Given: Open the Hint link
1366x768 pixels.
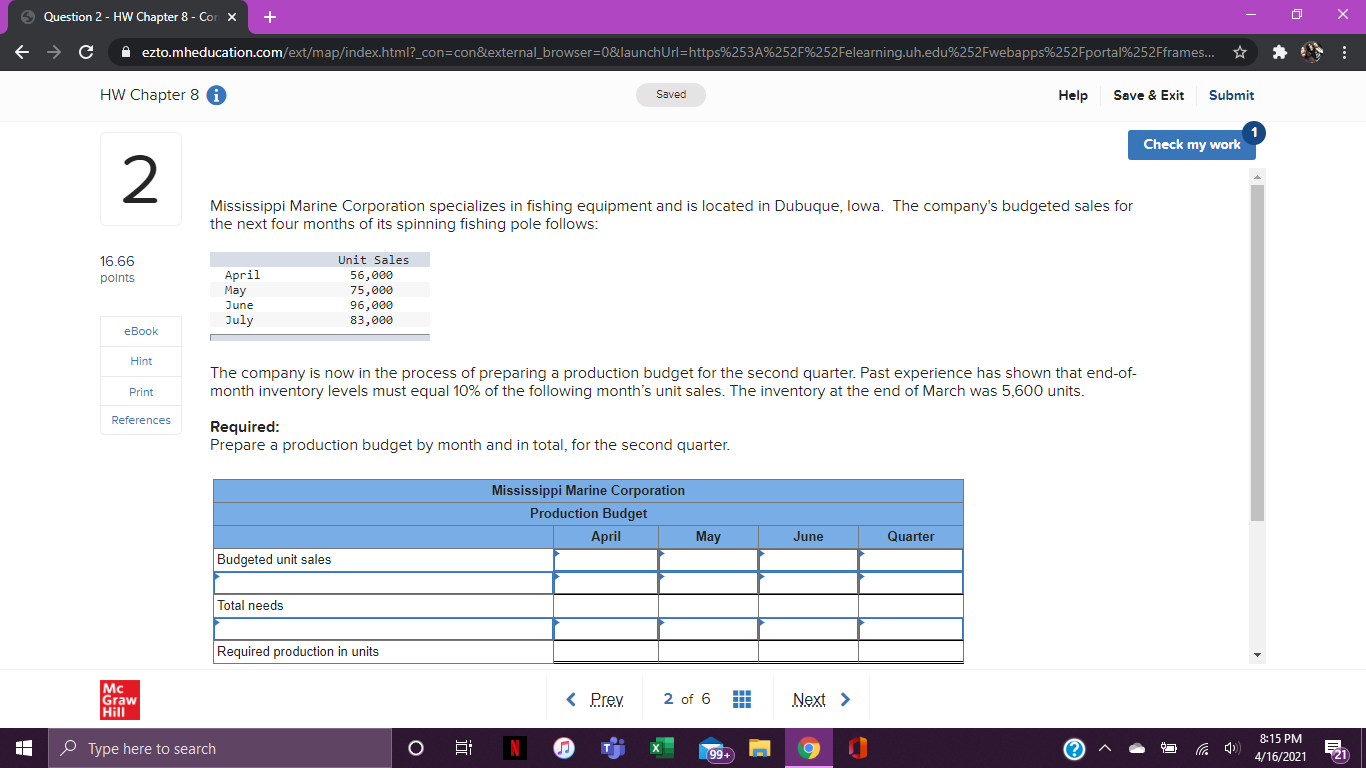Looking at the screenshot, I should [x=140, y=361].
